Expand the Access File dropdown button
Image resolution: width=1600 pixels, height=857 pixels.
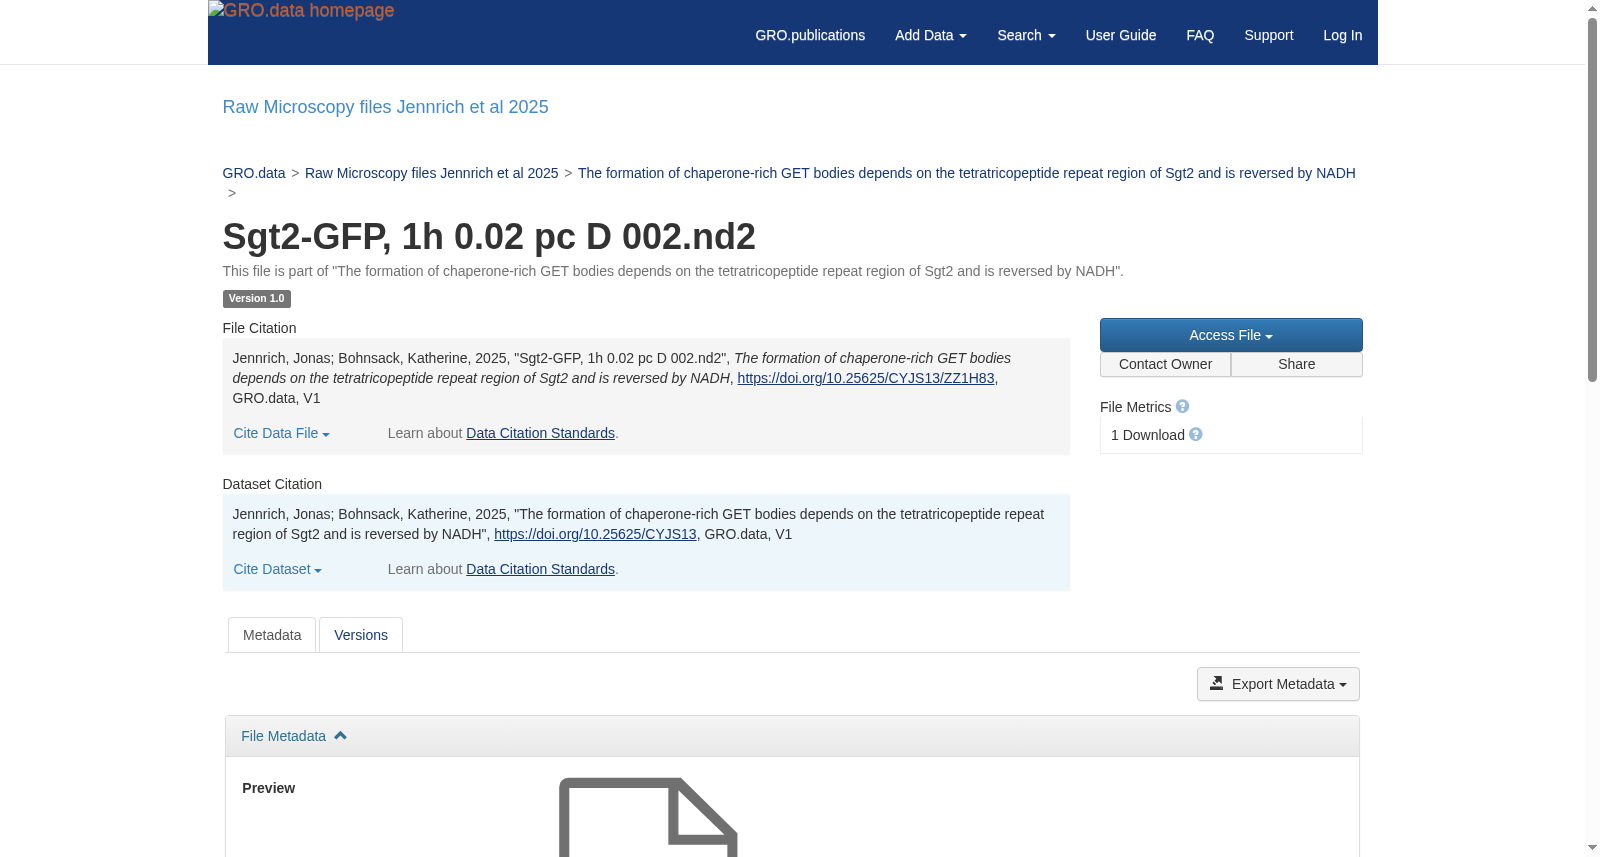pyautogui.click(x=1231, y=335)
